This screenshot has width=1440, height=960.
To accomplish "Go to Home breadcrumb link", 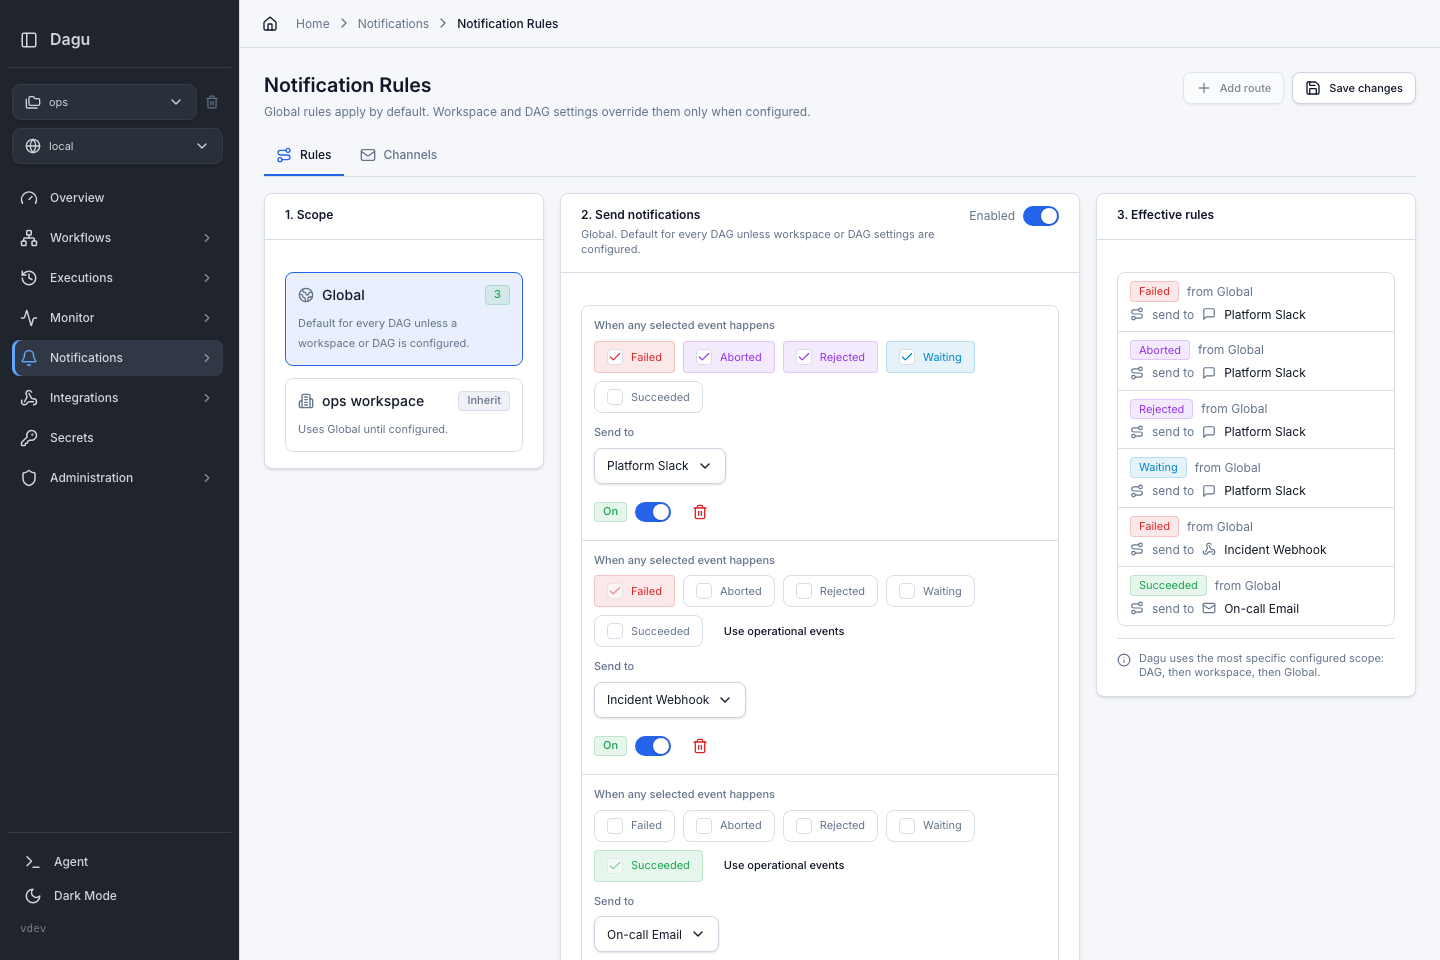I will coord(313,24).
